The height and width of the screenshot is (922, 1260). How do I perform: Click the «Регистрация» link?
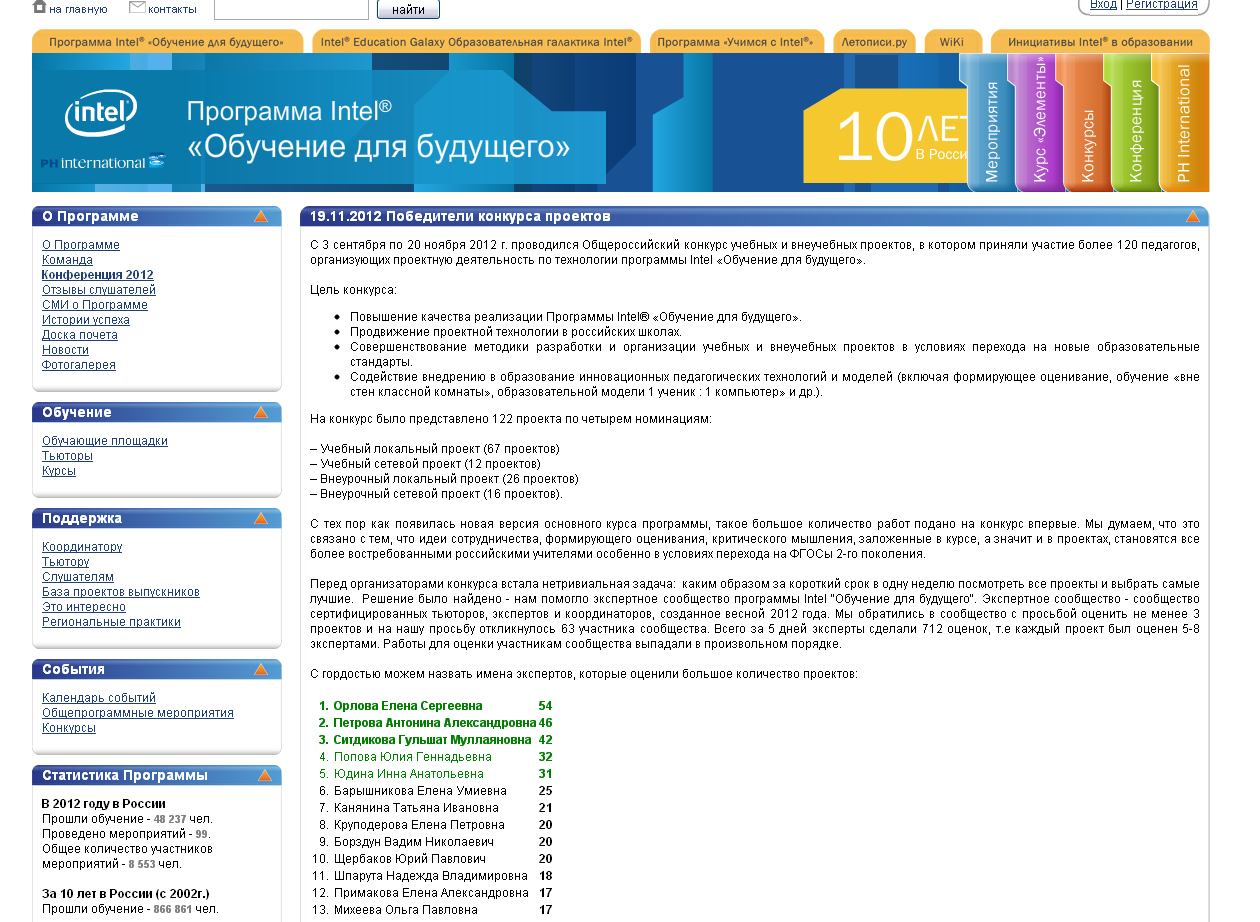(x=1162, y=5)
